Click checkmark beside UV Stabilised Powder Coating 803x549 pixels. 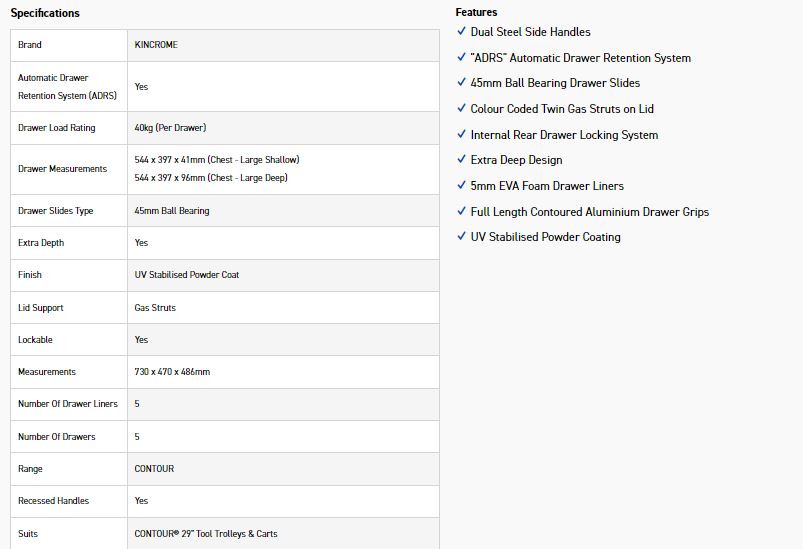pos(461,237)
